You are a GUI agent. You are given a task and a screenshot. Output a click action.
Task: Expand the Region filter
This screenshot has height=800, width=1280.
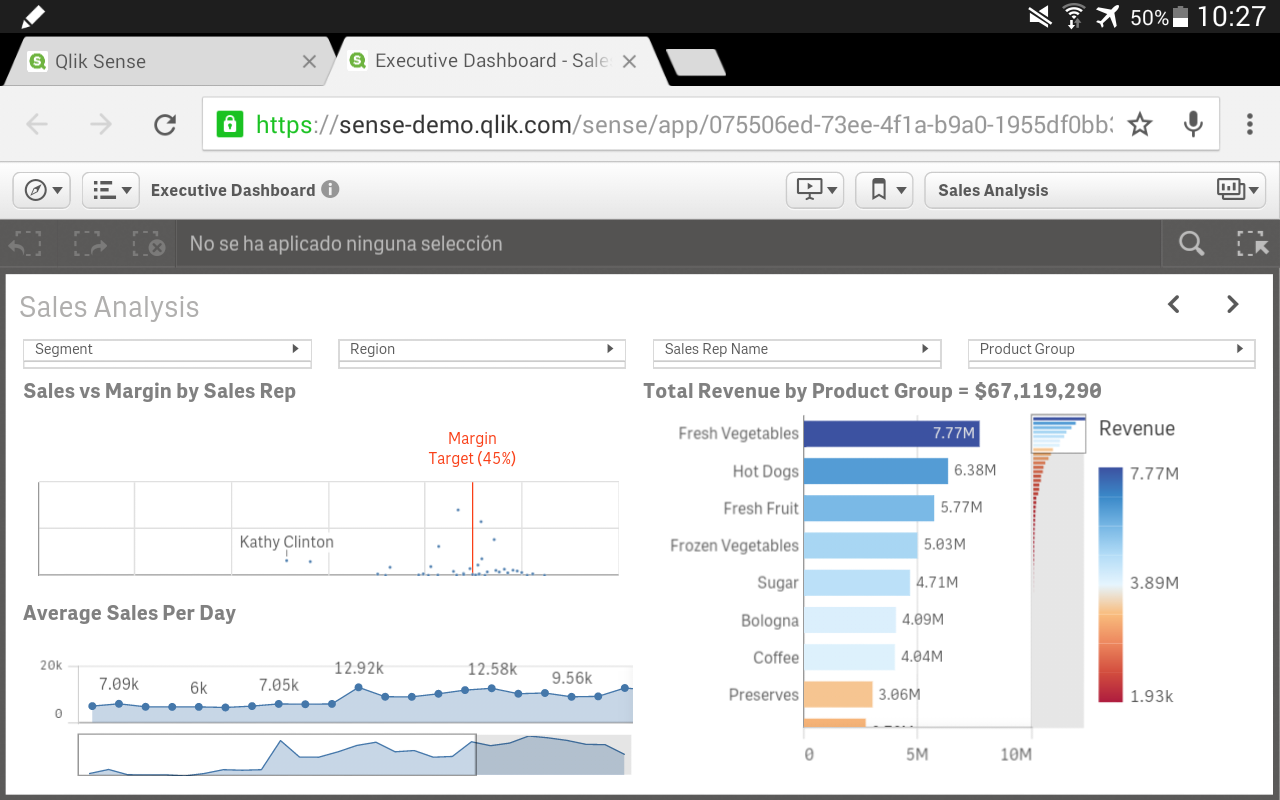(x=482, y=349)
